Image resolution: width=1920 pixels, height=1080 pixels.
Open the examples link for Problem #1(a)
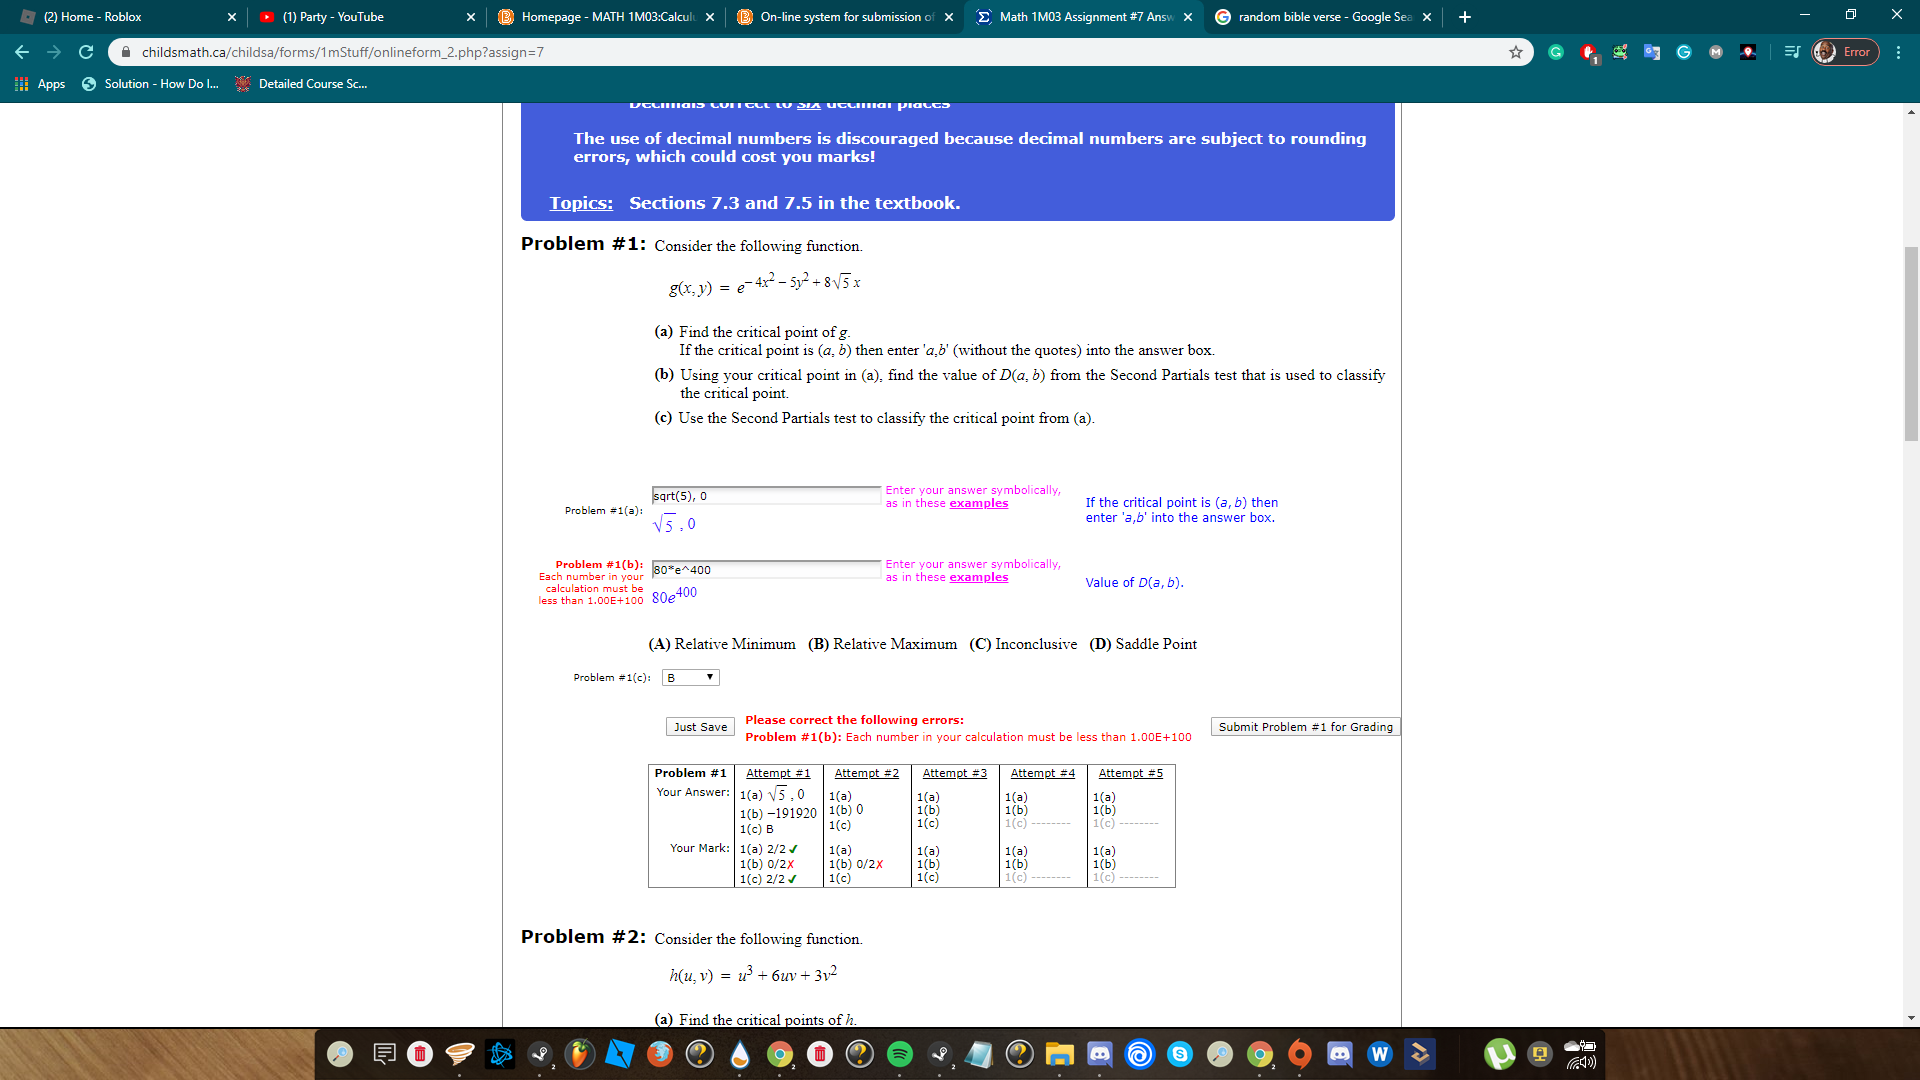(x=978, y=503)
